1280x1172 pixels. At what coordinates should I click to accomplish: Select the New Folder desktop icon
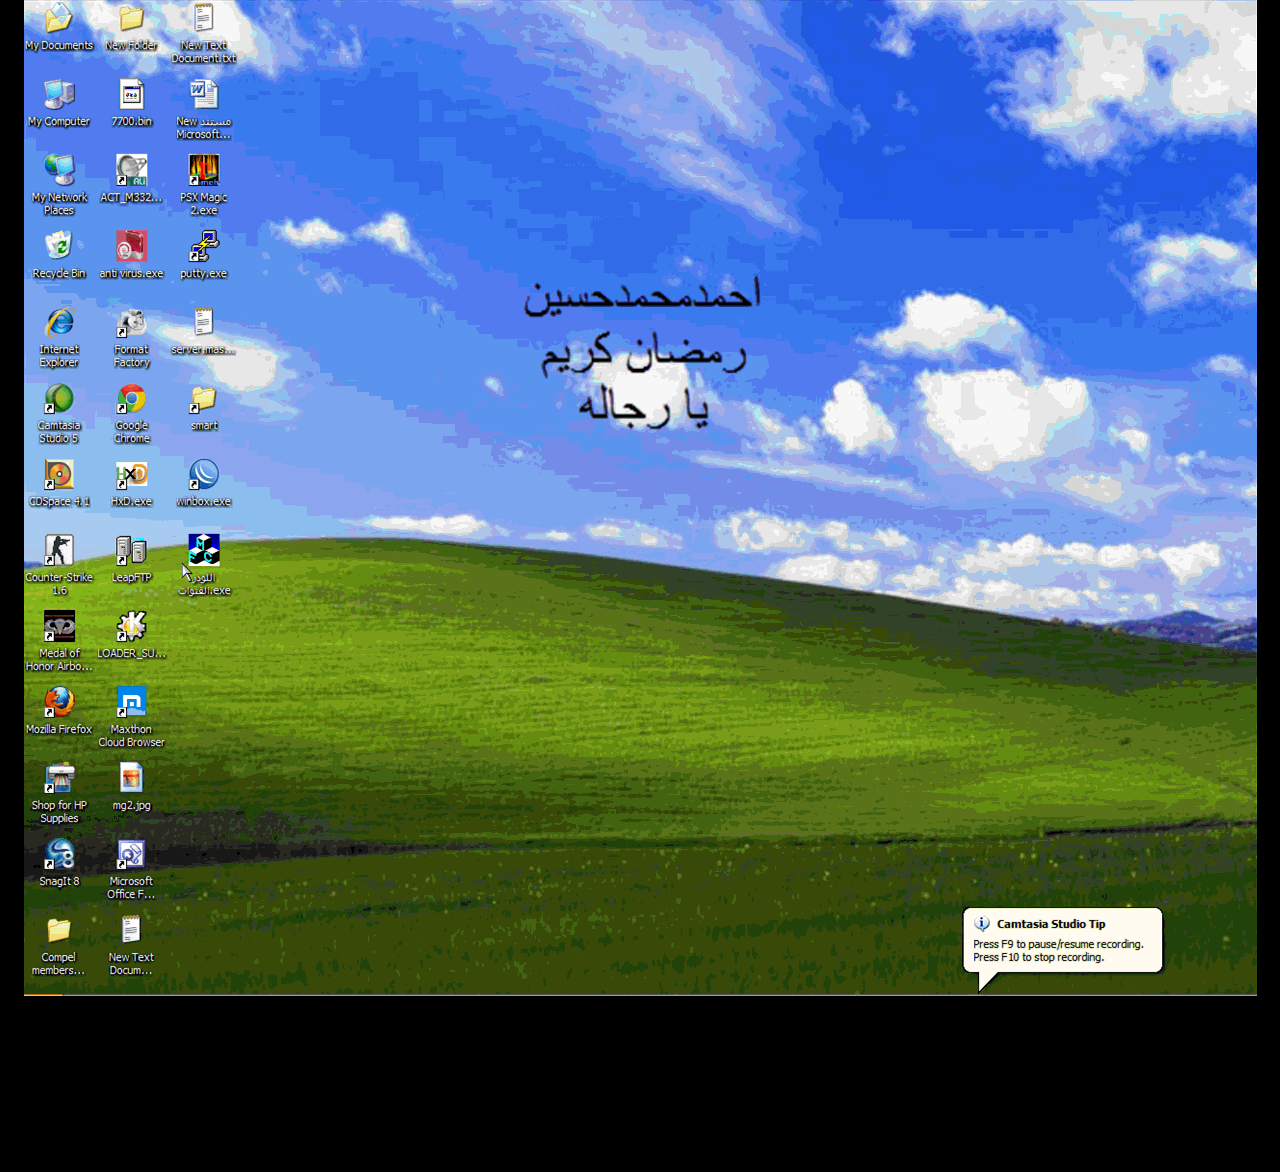[131, 20]
